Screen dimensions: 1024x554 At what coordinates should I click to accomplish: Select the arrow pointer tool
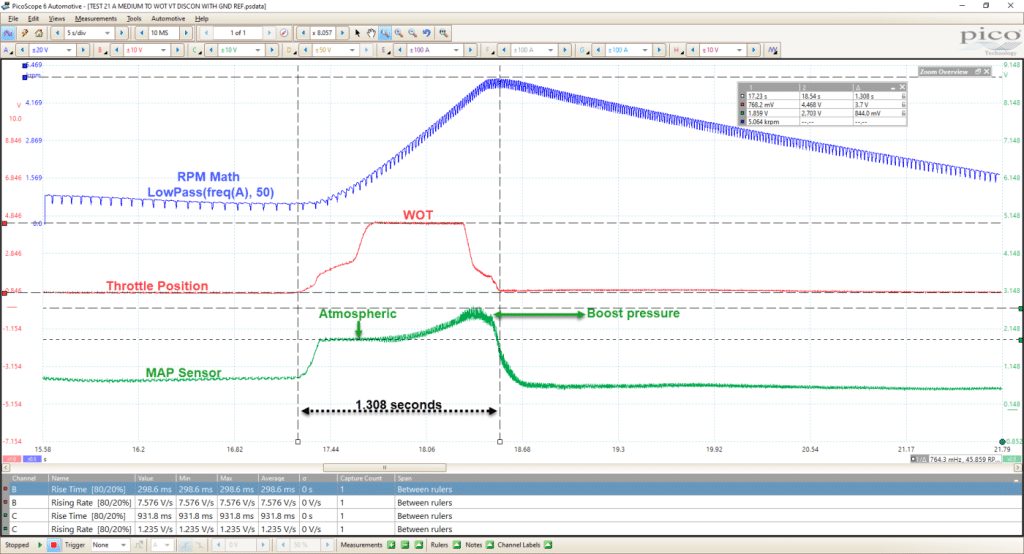pos(357,33)
